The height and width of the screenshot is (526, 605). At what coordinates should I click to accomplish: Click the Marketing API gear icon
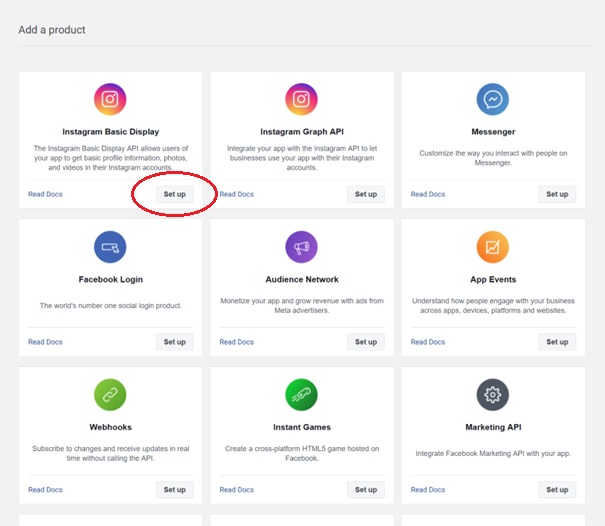[492, 394]
